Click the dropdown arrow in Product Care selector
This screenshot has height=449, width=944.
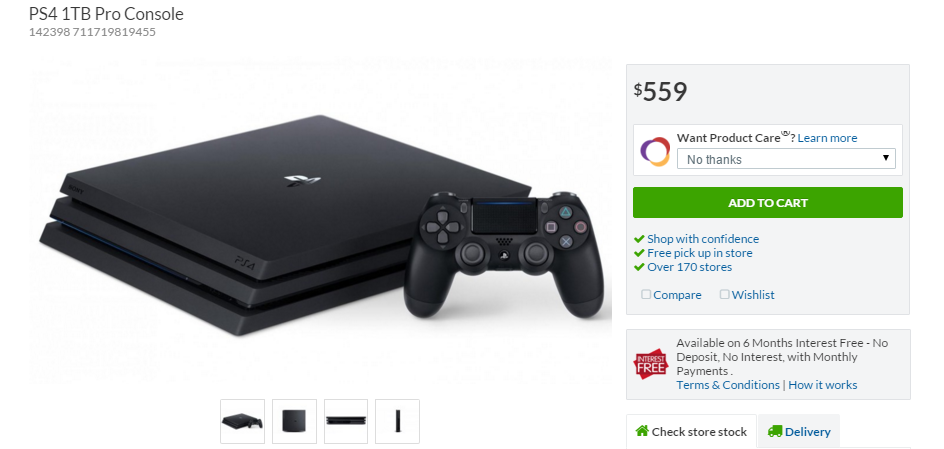tap(886, 158)
